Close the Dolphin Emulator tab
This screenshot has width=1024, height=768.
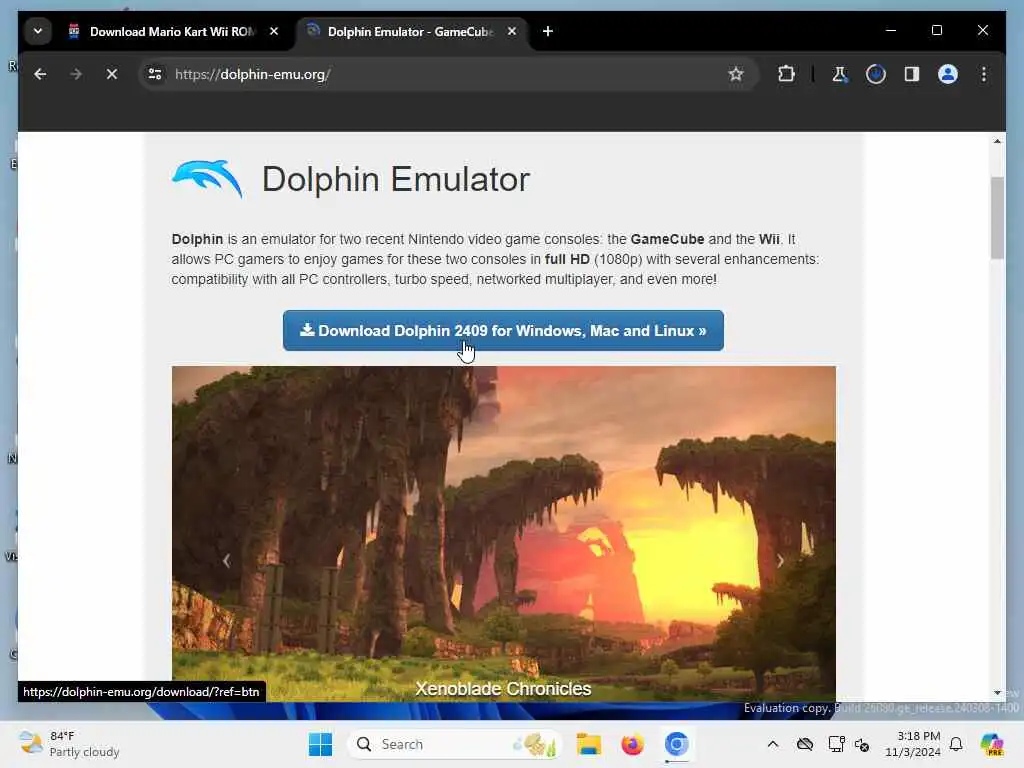[512, 31]
